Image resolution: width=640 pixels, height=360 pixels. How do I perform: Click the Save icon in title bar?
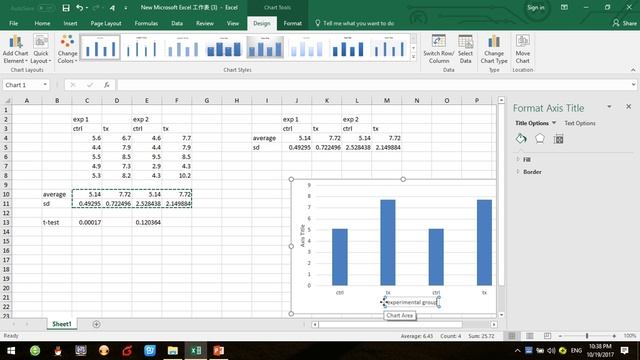(x=66, y=8)
